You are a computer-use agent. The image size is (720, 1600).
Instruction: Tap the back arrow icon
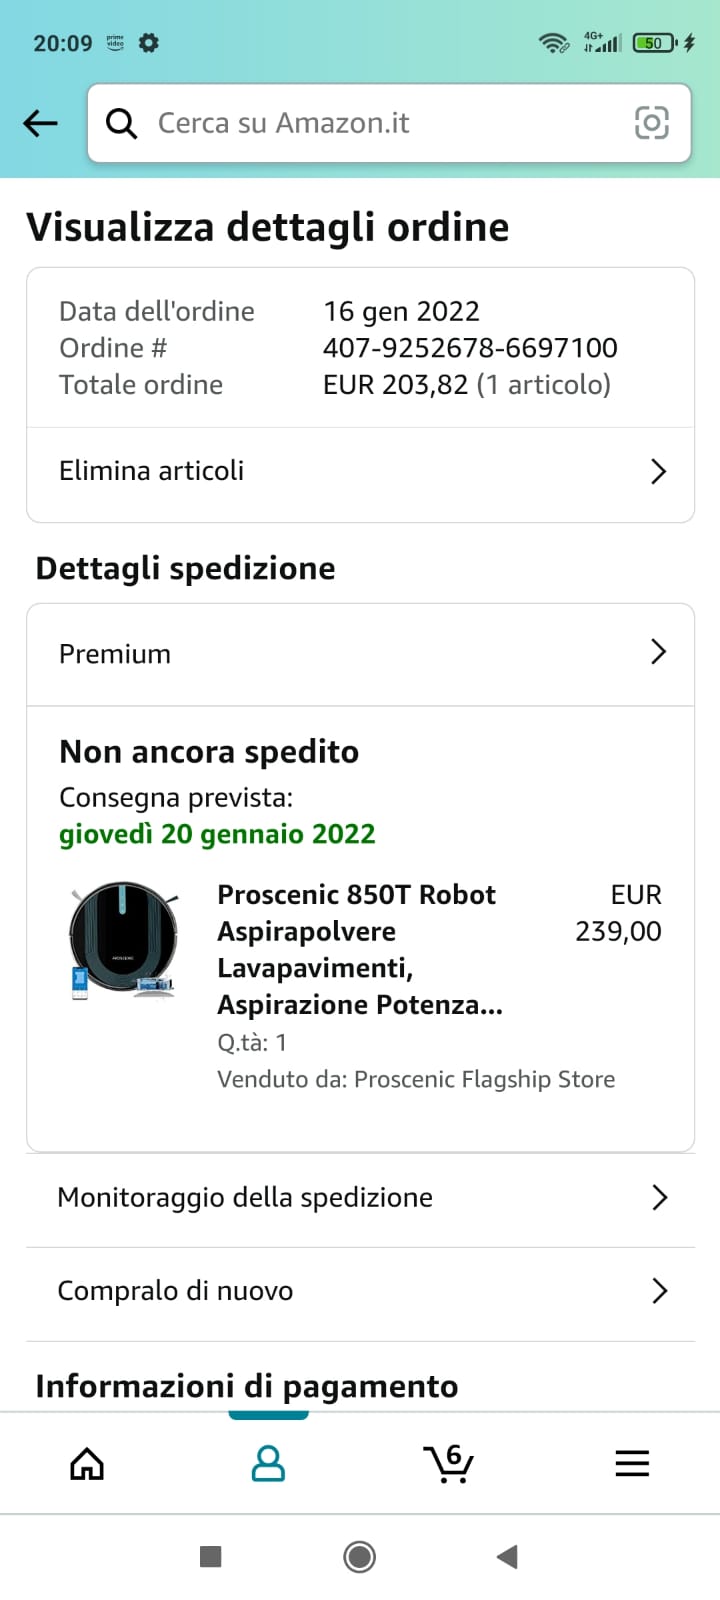(x=40, y=123)
